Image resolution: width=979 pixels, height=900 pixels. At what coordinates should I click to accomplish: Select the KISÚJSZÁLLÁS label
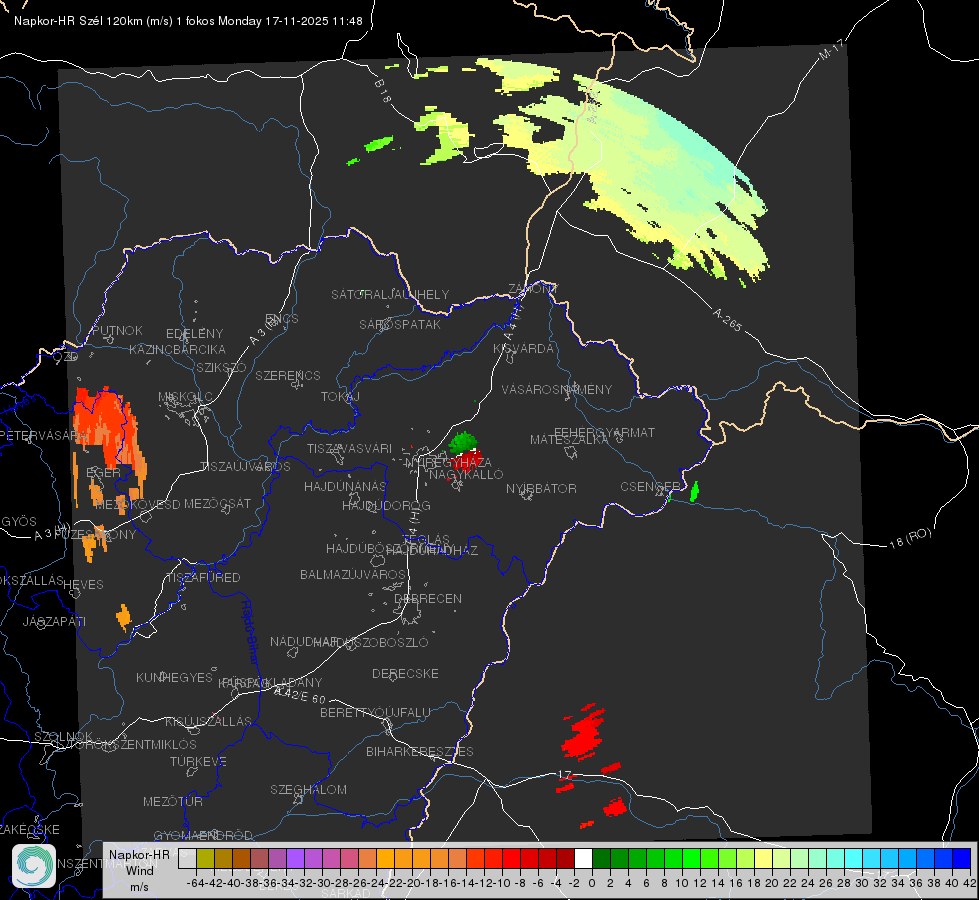[209, 721]
